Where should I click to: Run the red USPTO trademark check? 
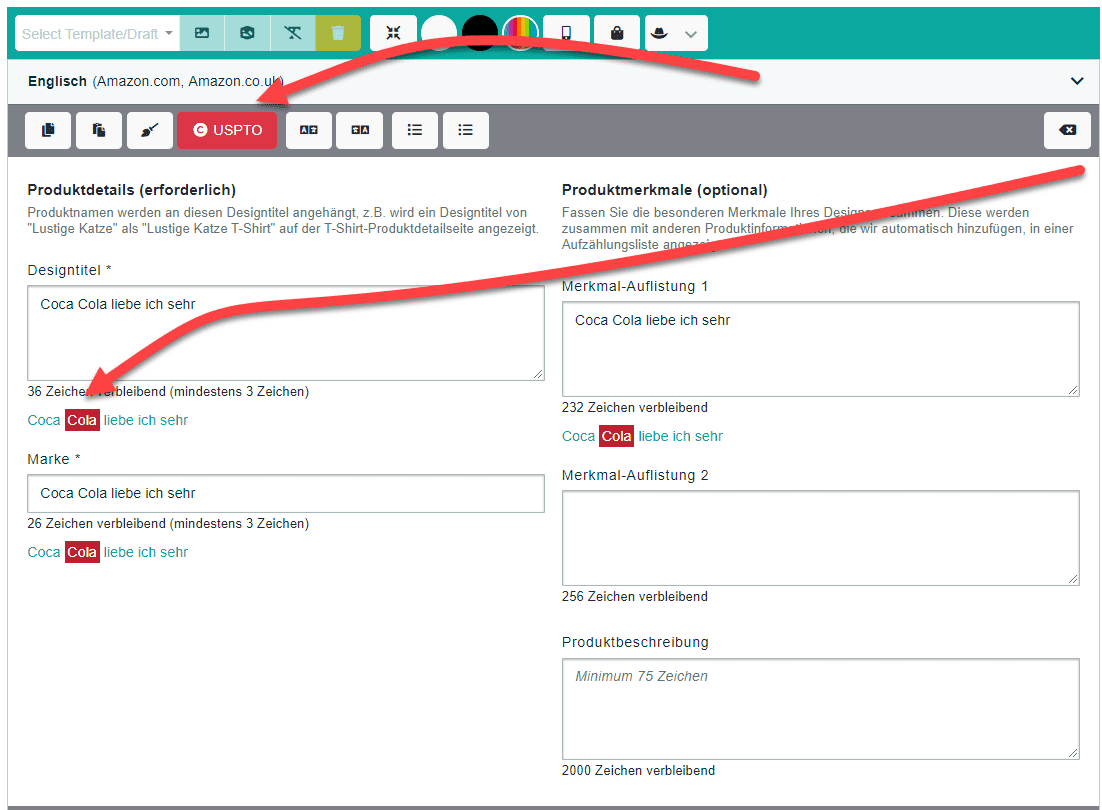click(227, 130)
